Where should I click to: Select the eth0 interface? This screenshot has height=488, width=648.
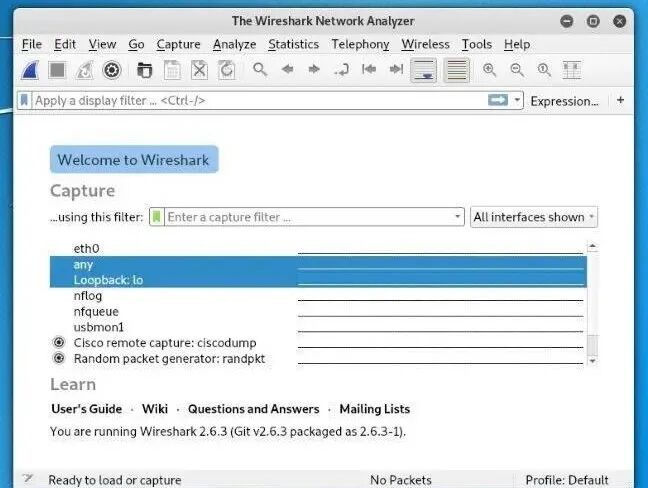318,248
